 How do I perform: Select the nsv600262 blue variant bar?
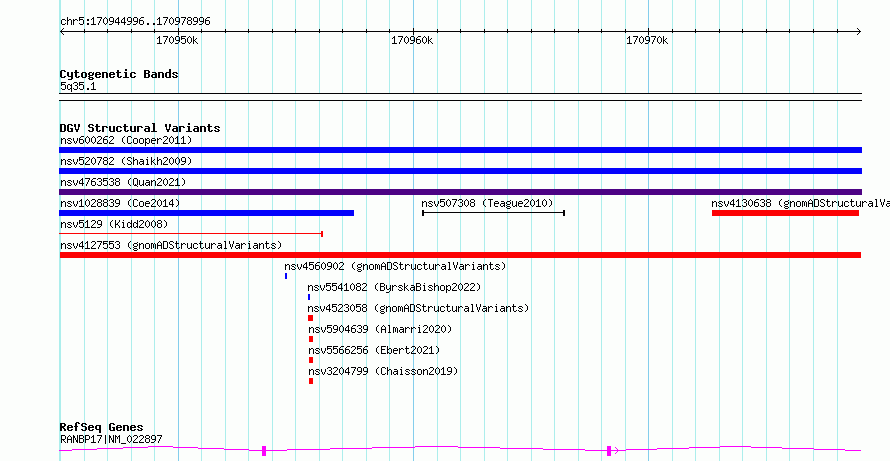click(x=460, y=150)
